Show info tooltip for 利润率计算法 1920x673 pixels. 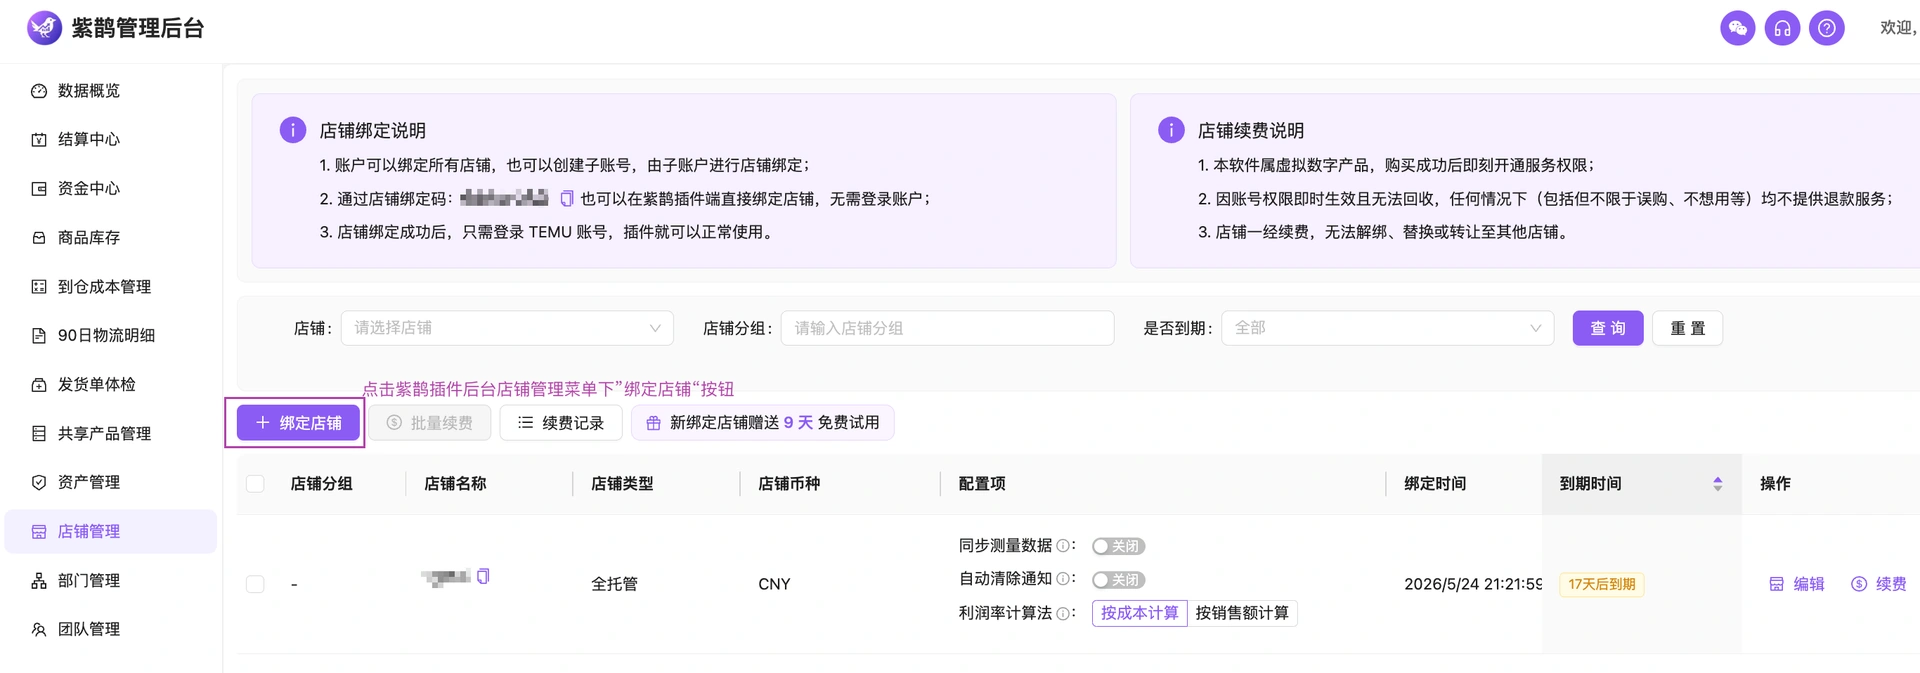(1063, 613)
